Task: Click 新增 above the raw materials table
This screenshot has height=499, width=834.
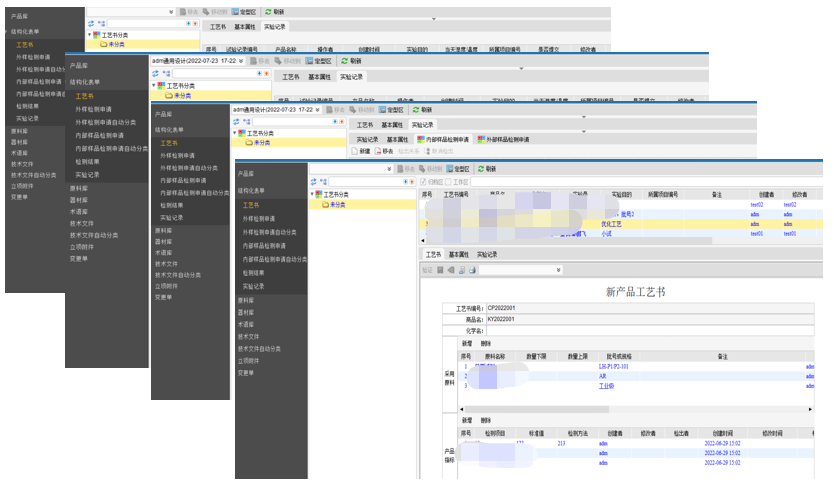Action: pos(466,343)
